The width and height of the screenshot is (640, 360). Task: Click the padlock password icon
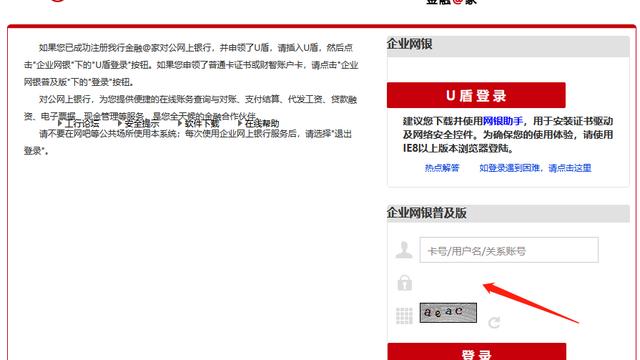click(x=404, y=282)
